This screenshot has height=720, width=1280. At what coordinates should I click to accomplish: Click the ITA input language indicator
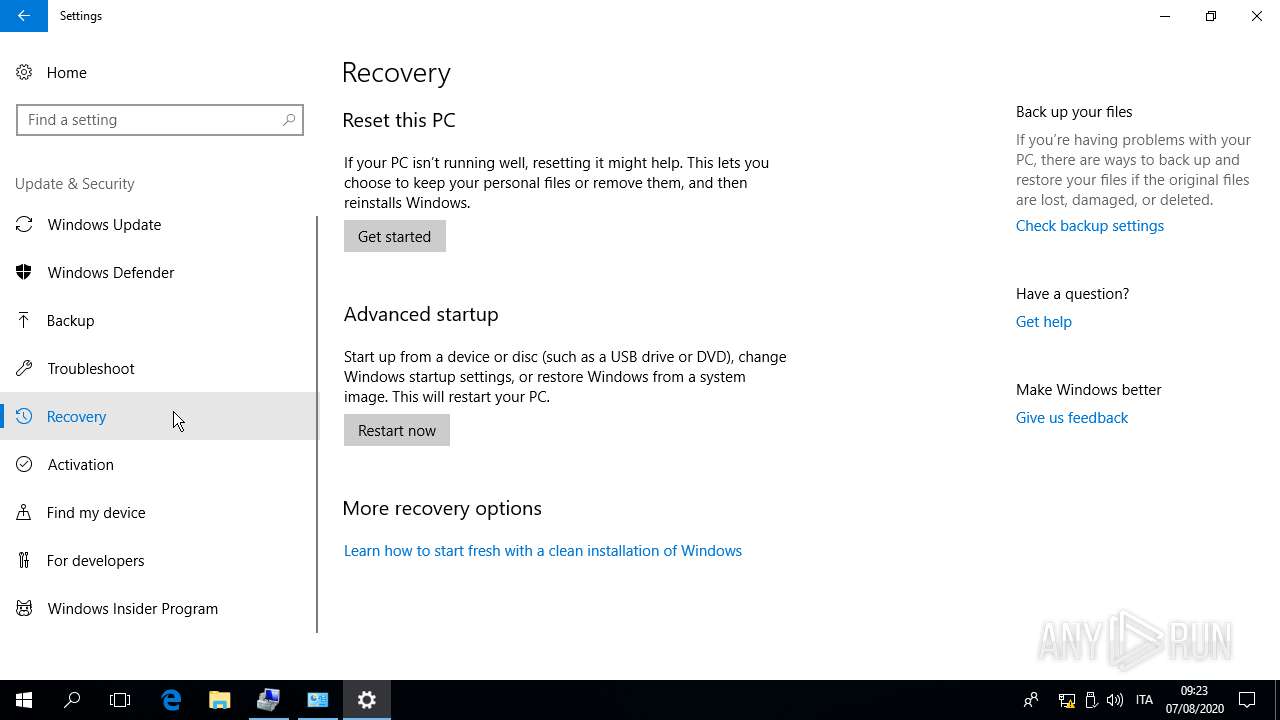(x=1145, y=700)
